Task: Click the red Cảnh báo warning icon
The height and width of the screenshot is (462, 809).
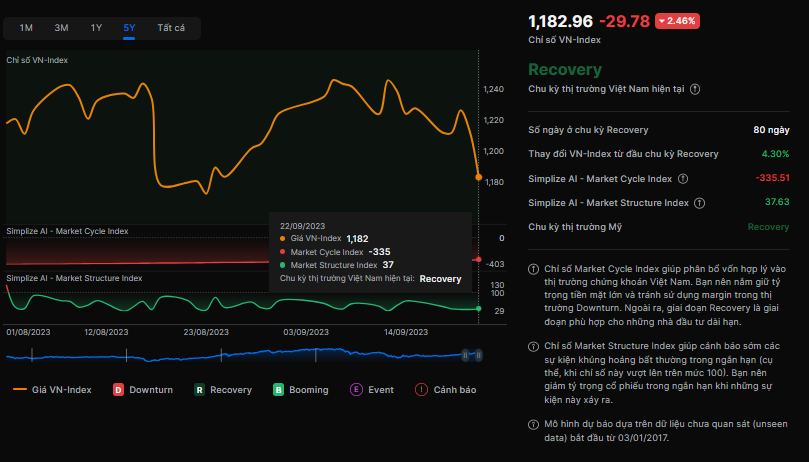Action: click(421, 389)
